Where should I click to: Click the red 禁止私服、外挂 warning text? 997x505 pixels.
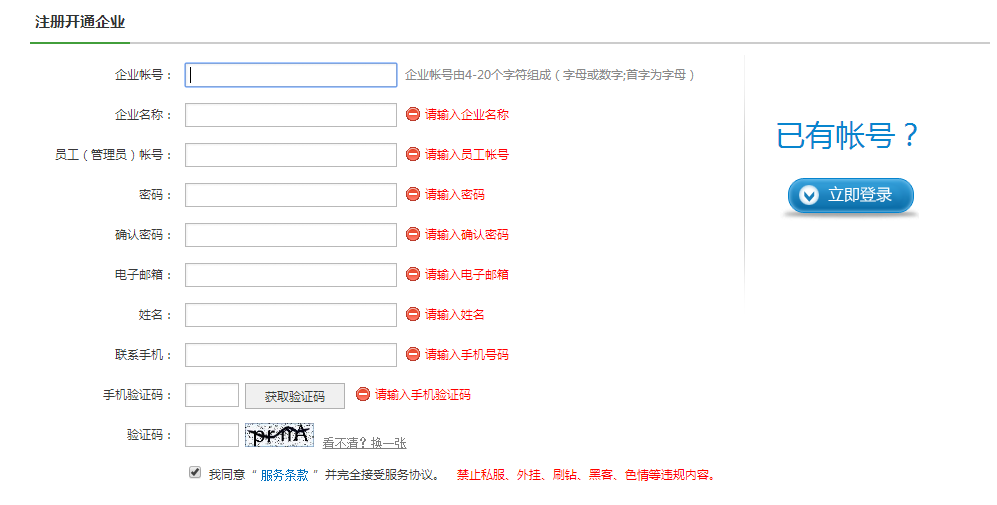click(x=586, y=475)
